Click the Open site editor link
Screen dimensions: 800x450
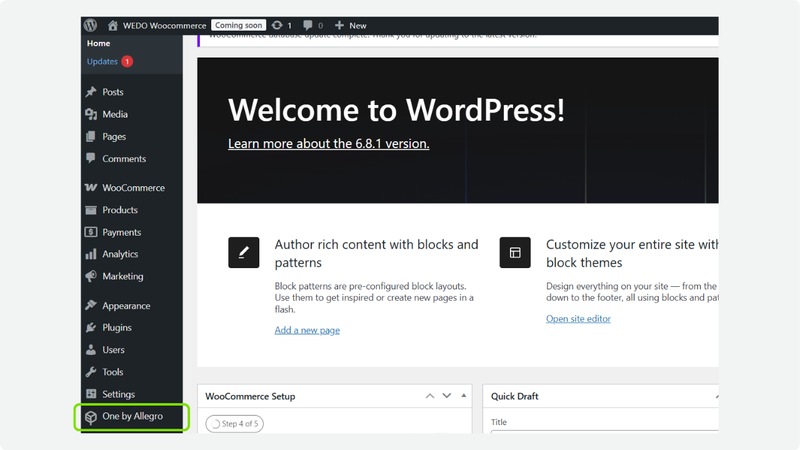click(578, 318)
